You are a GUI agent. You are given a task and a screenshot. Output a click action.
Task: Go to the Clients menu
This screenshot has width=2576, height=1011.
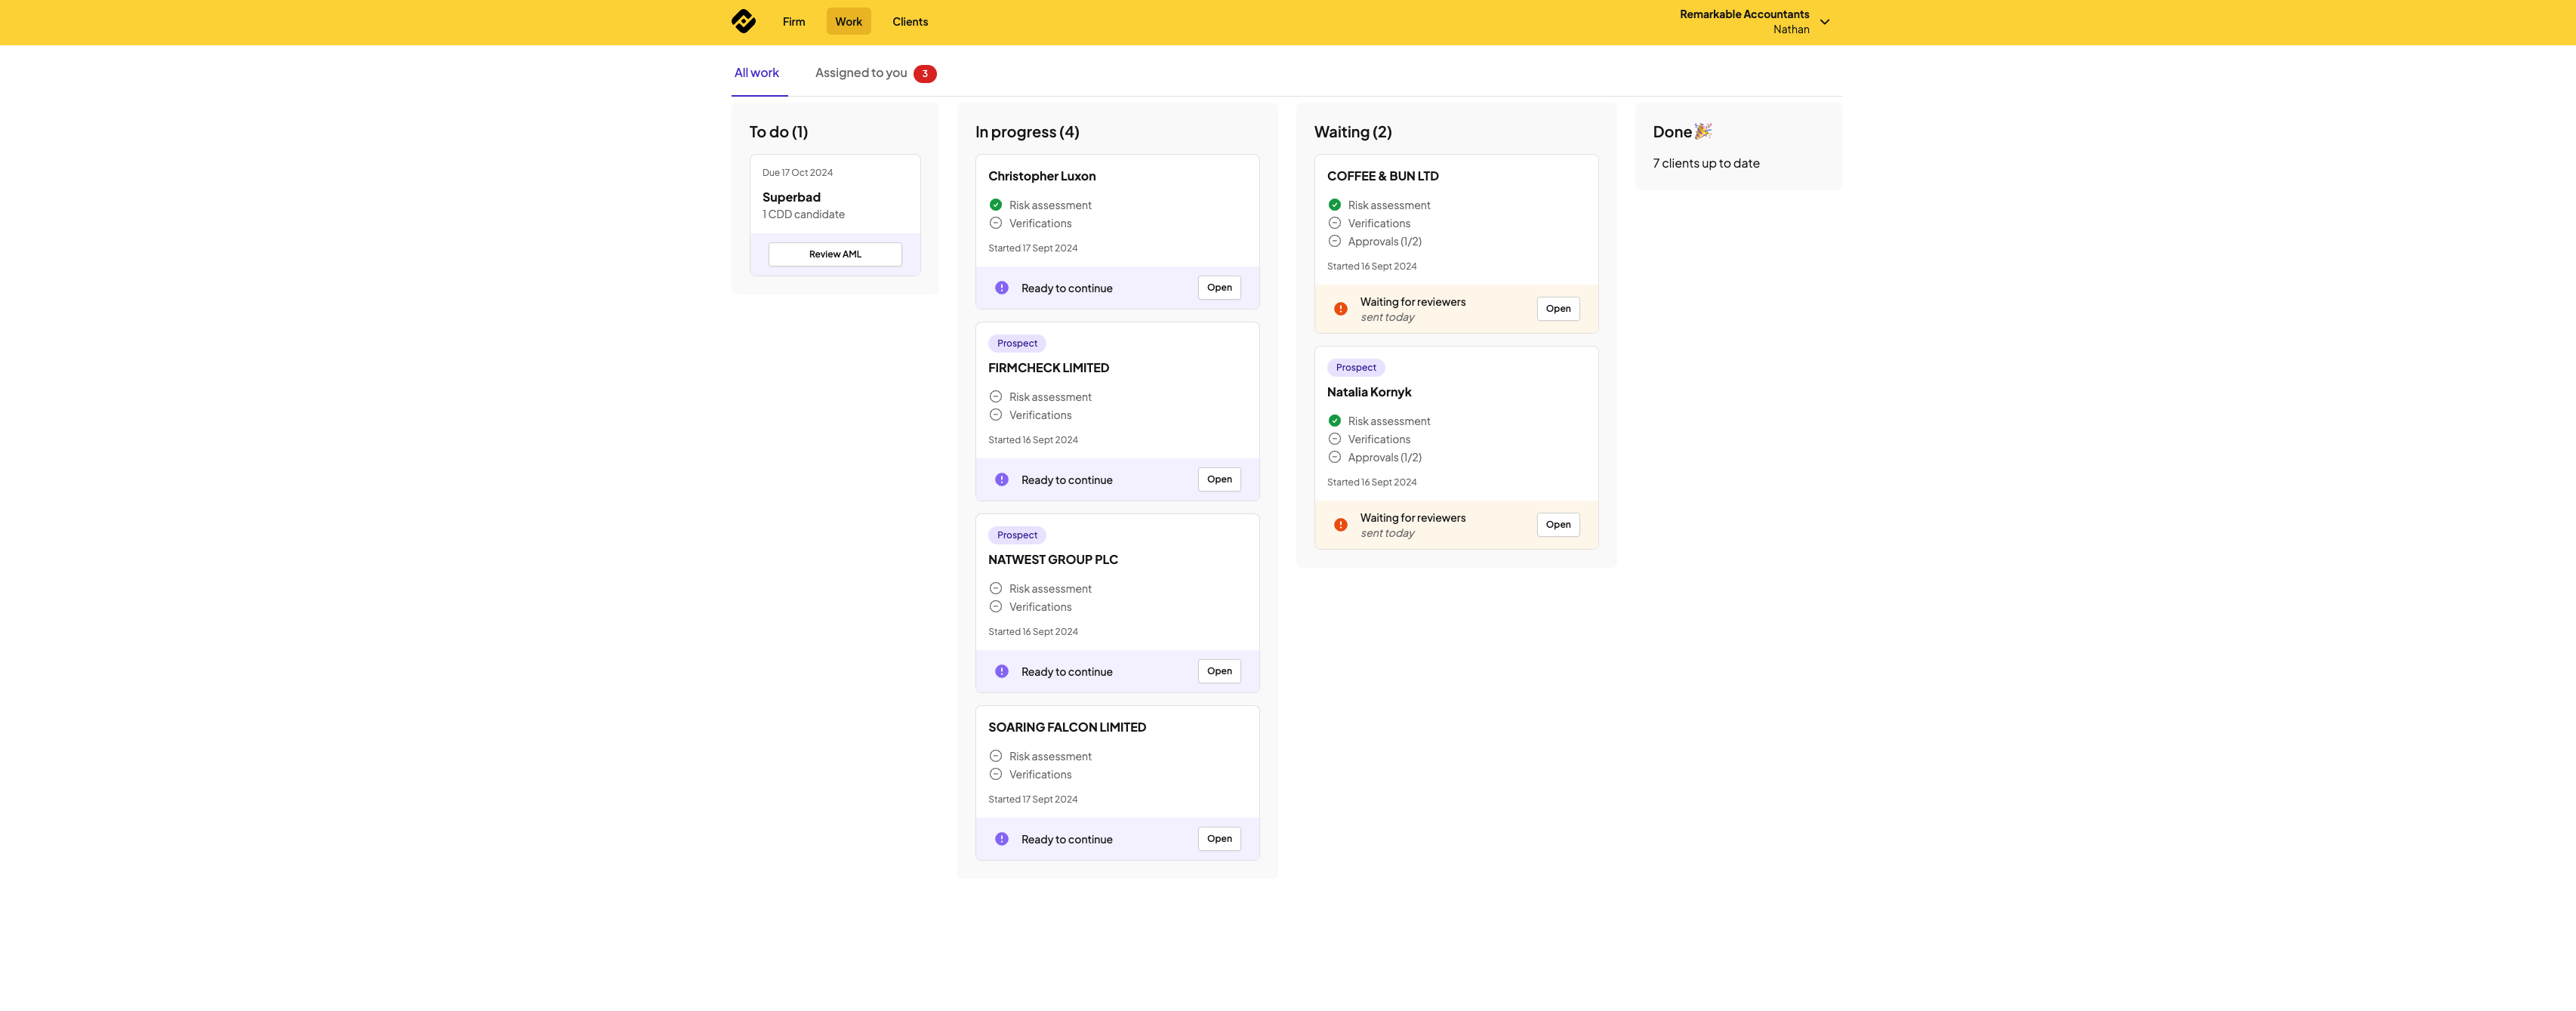pyautogui.click(x=909, y=22)
